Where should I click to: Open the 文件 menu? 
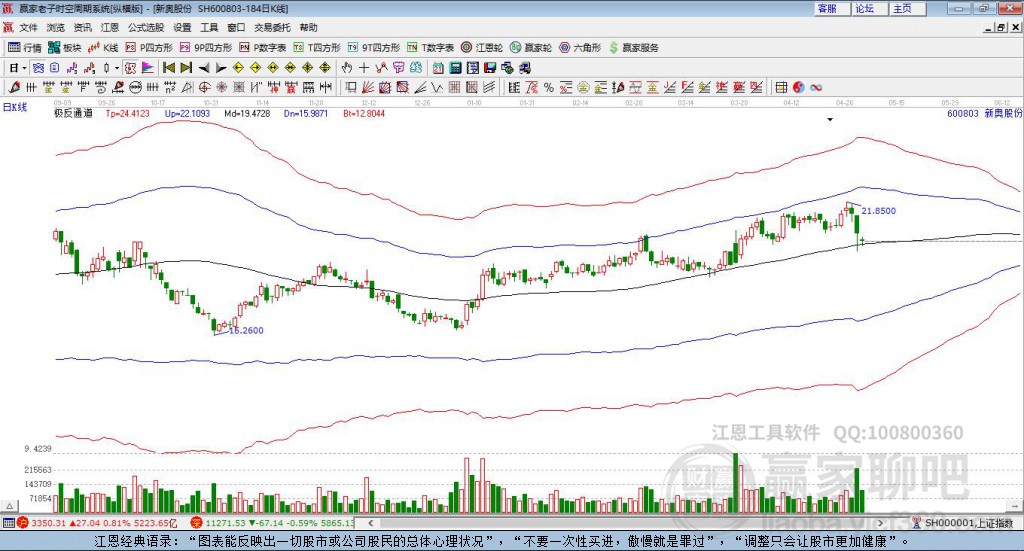[x=28, y=27]
